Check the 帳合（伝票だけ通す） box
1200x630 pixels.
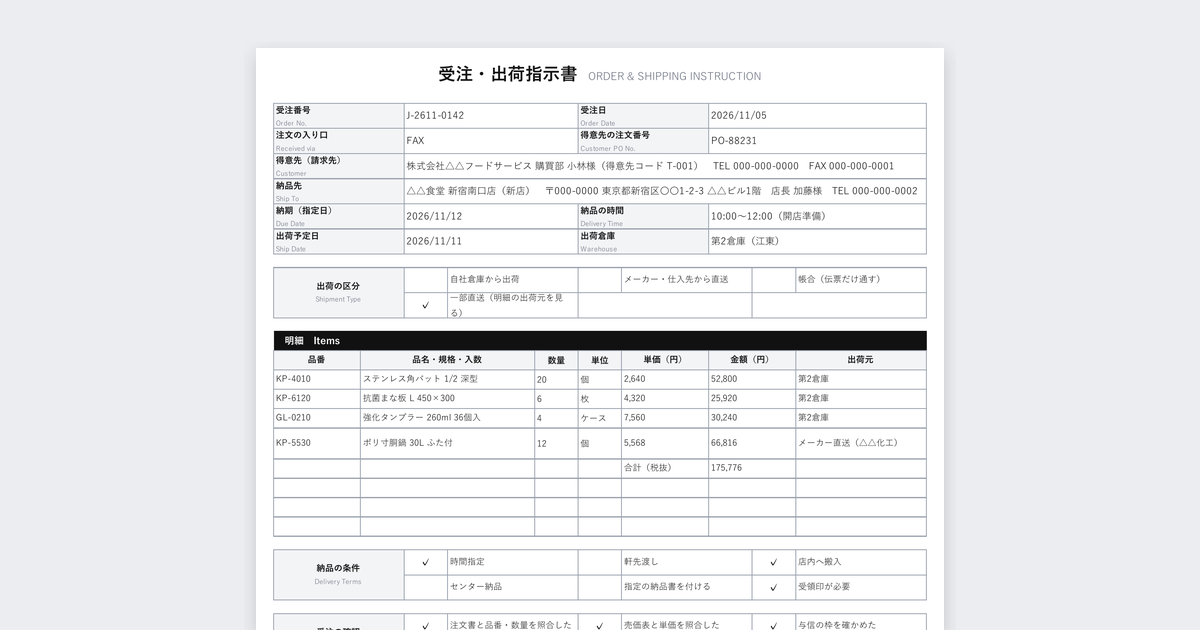pos(773,280)
